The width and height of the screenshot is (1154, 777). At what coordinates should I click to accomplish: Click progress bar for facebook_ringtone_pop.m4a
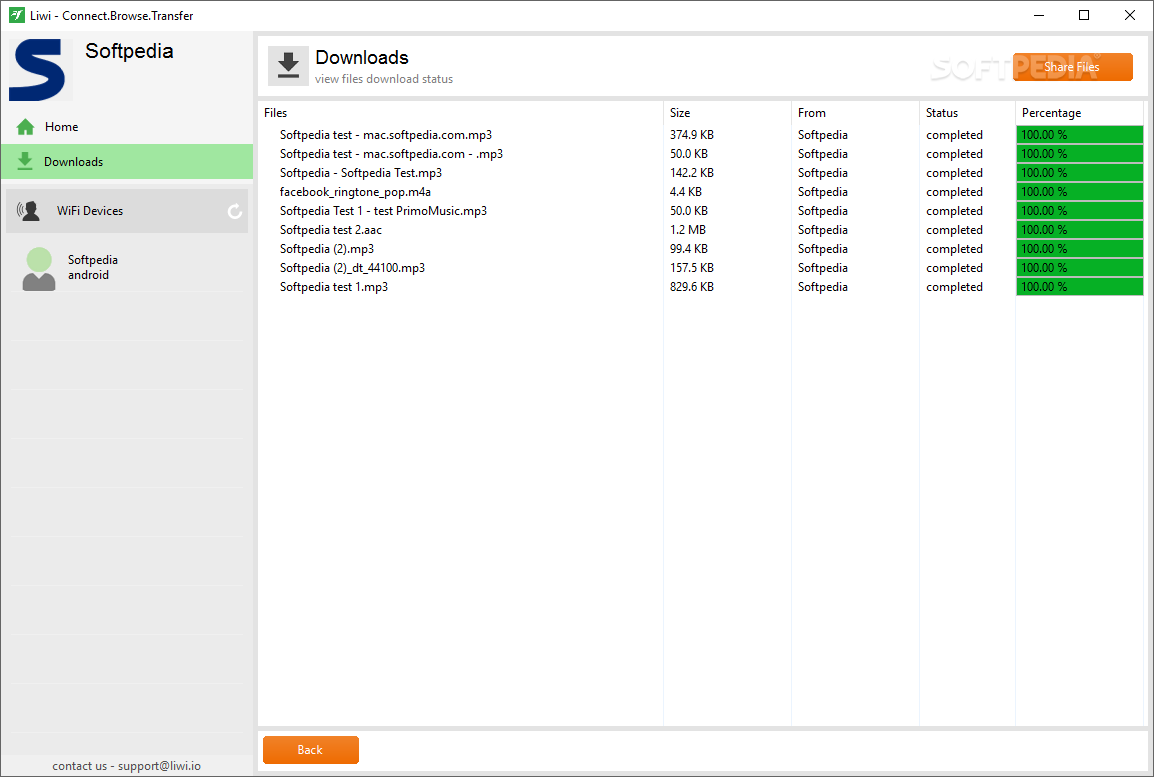pos(1080,192)
